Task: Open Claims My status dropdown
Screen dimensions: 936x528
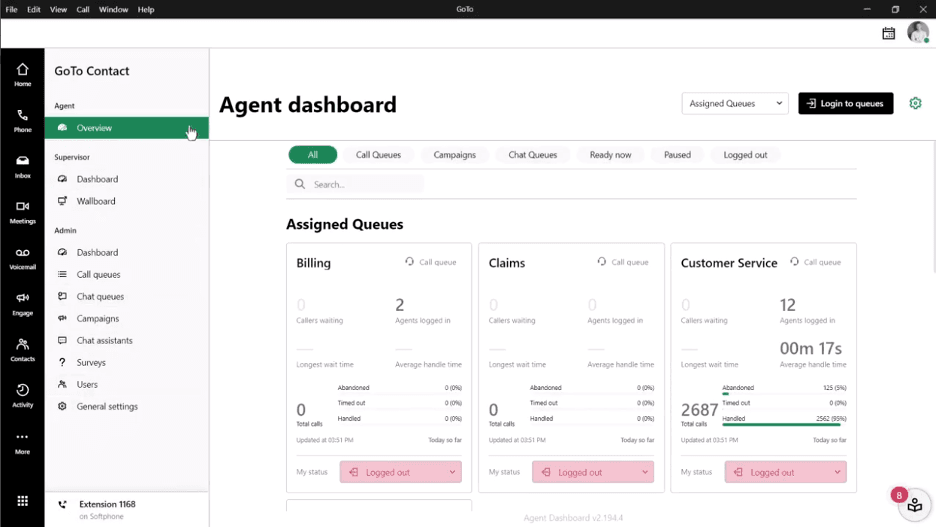Action: [593, 472]
